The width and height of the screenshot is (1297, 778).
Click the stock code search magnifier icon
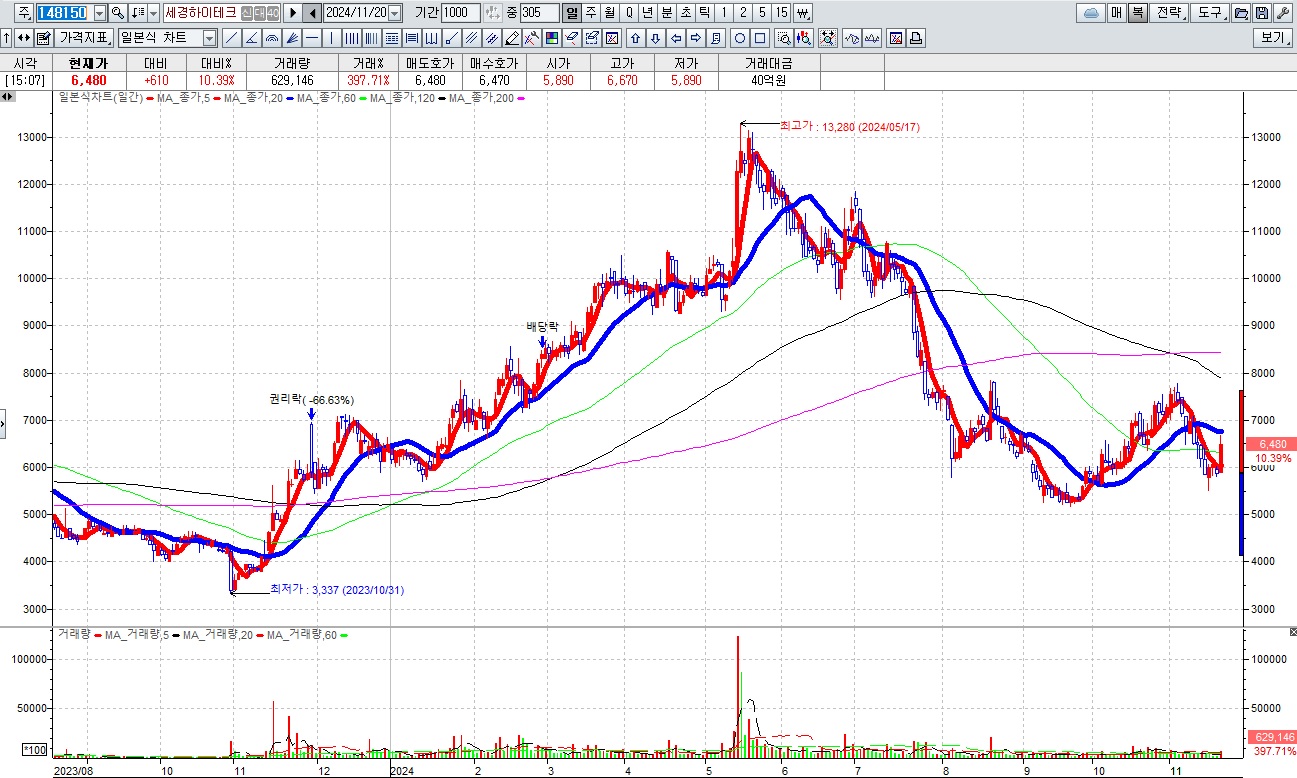[117, 13]
